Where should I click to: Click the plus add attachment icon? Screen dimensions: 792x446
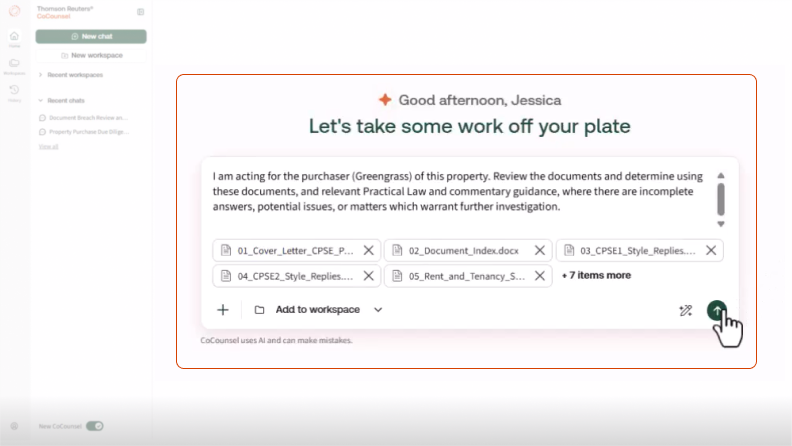[x=223, y=310]
